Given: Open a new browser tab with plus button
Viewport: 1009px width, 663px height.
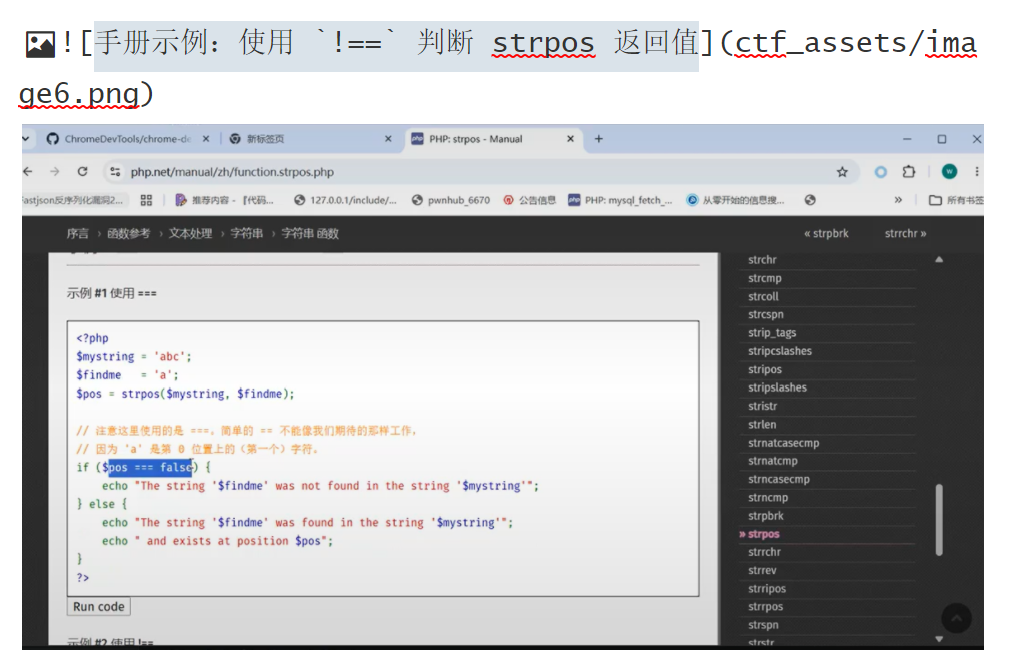Looking at the screenshot, I should [x=598, y=138].
